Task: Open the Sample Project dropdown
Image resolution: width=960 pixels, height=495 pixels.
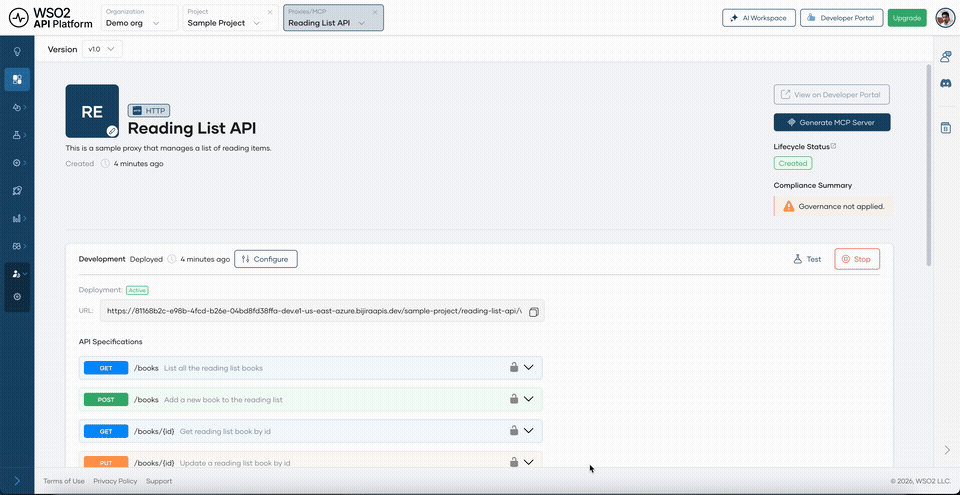Action: 230,18
